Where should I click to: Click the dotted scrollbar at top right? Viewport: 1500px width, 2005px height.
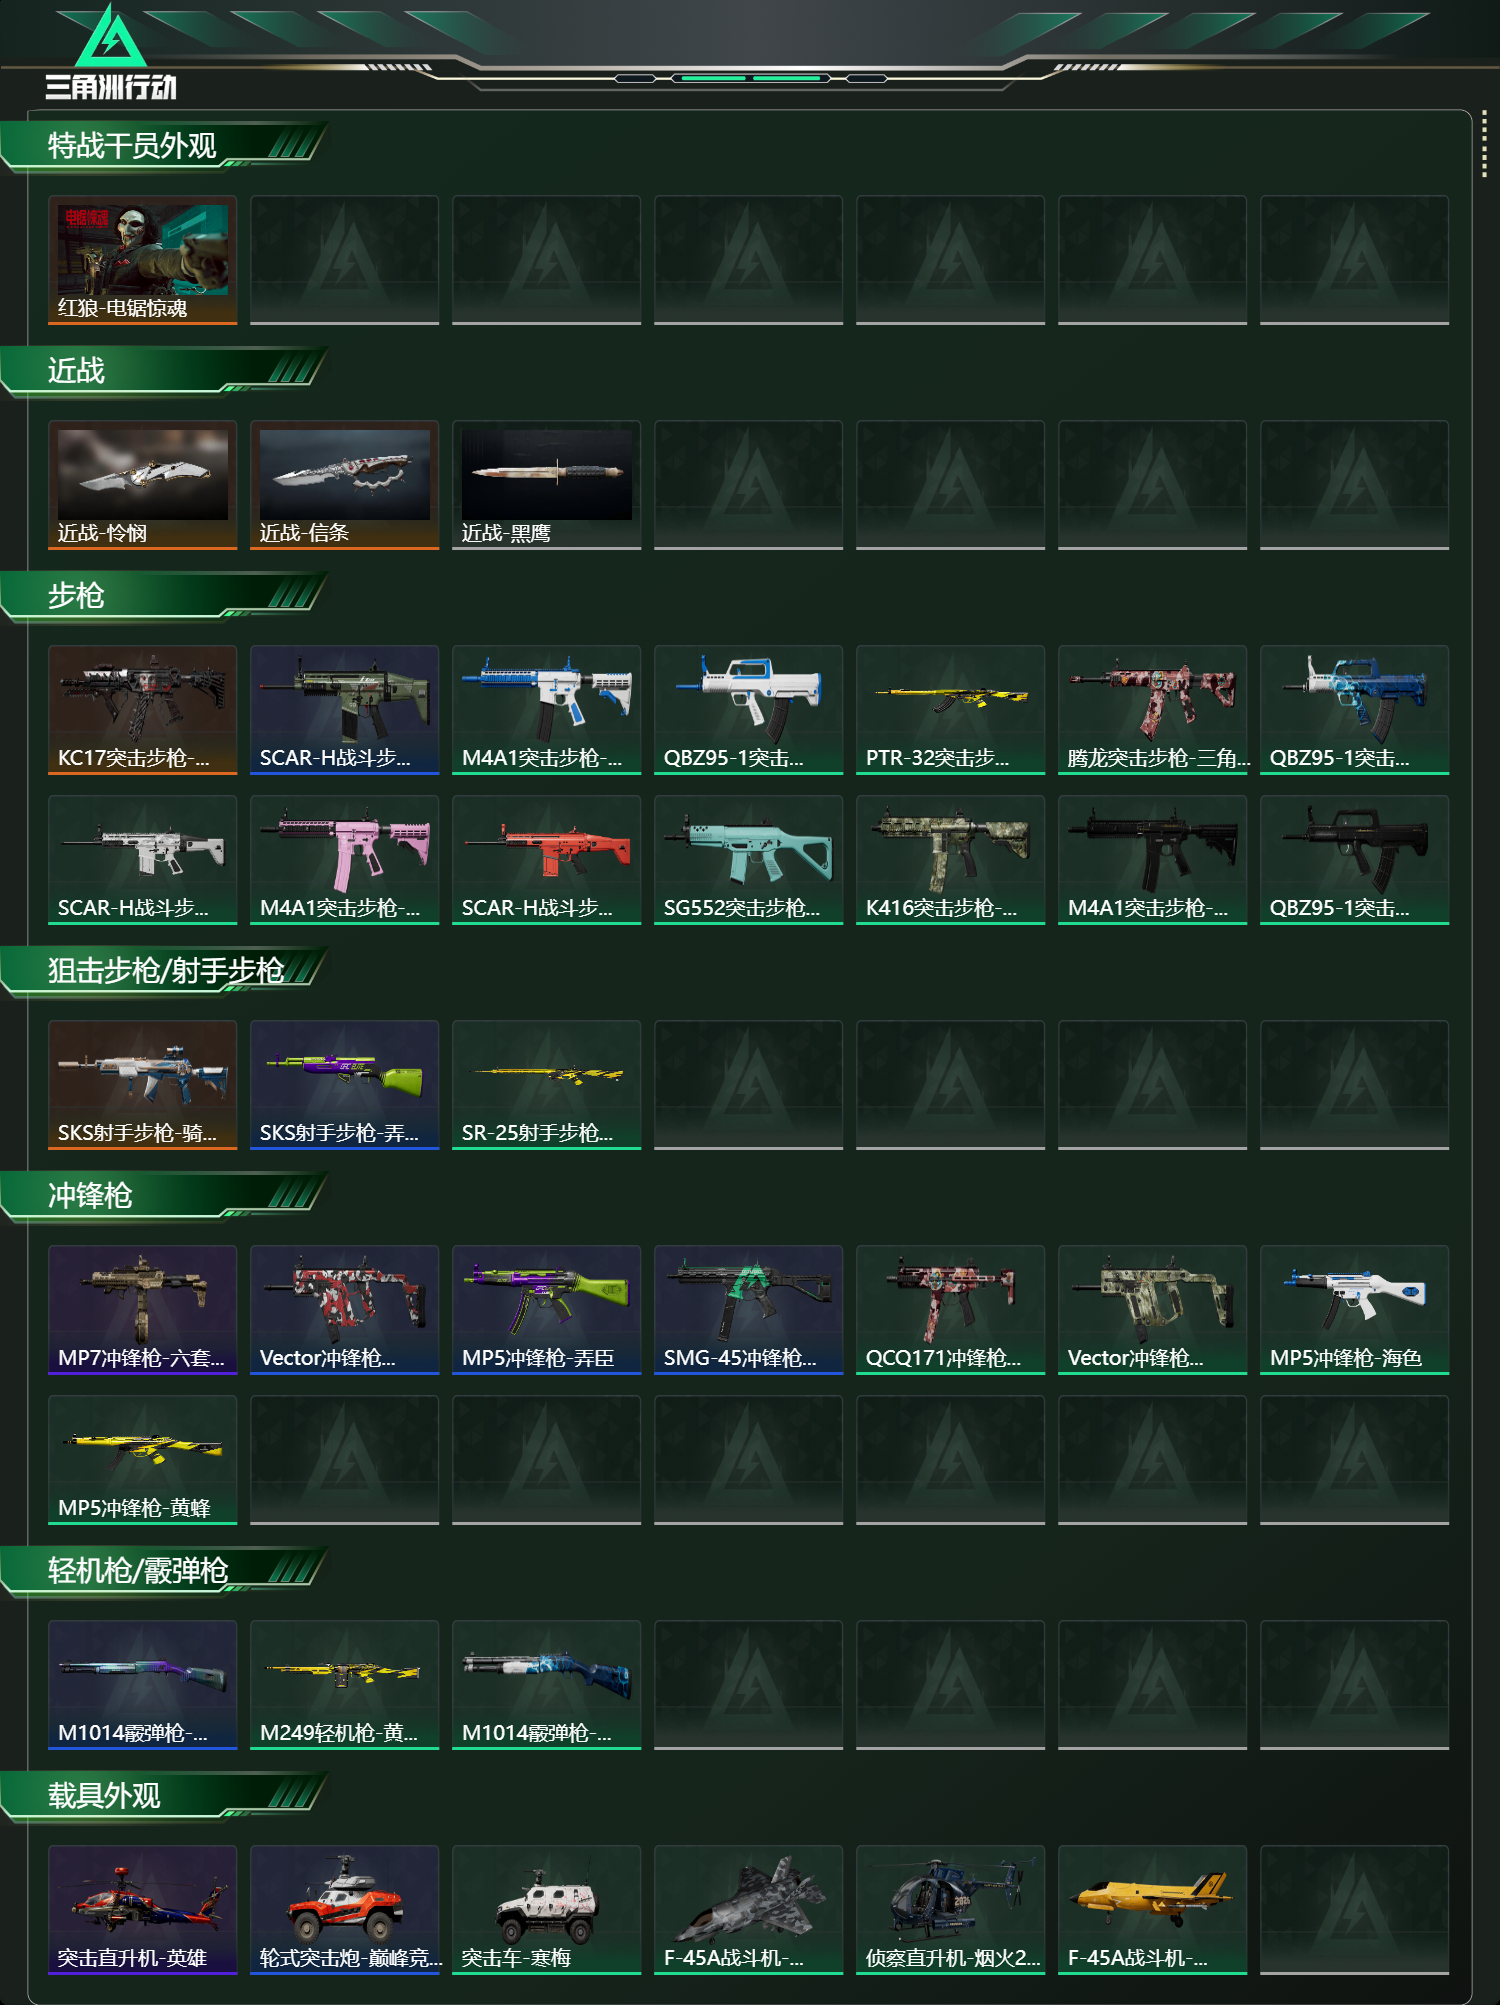(x=1484, y=145)
